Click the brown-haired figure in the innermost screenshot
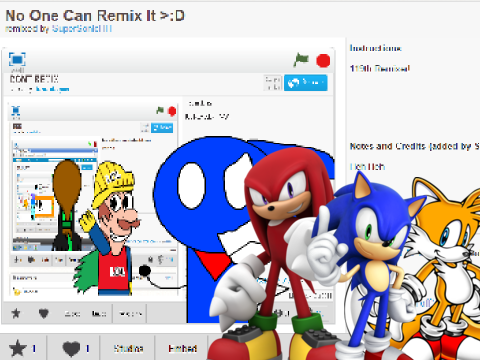 point(67,205)
